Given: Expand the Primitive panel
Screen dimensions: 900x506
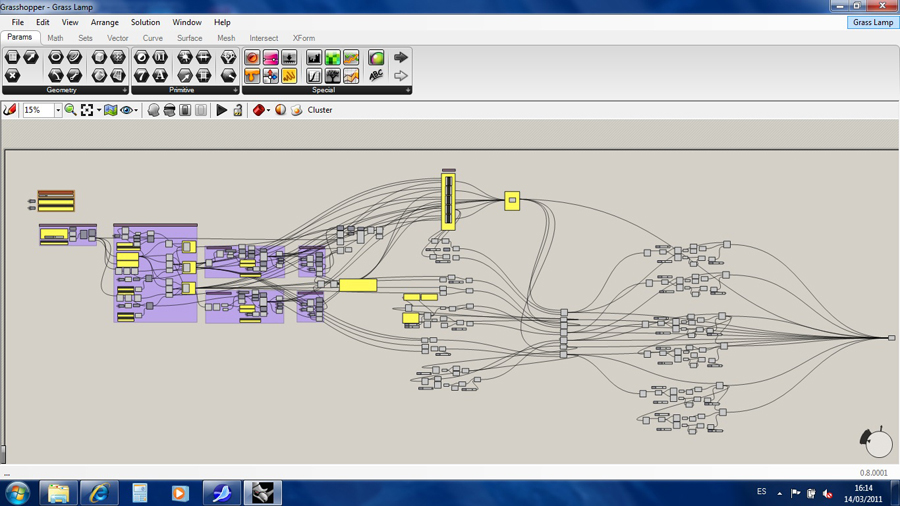Looking at the screenshot, I should [x=235, y=91].
